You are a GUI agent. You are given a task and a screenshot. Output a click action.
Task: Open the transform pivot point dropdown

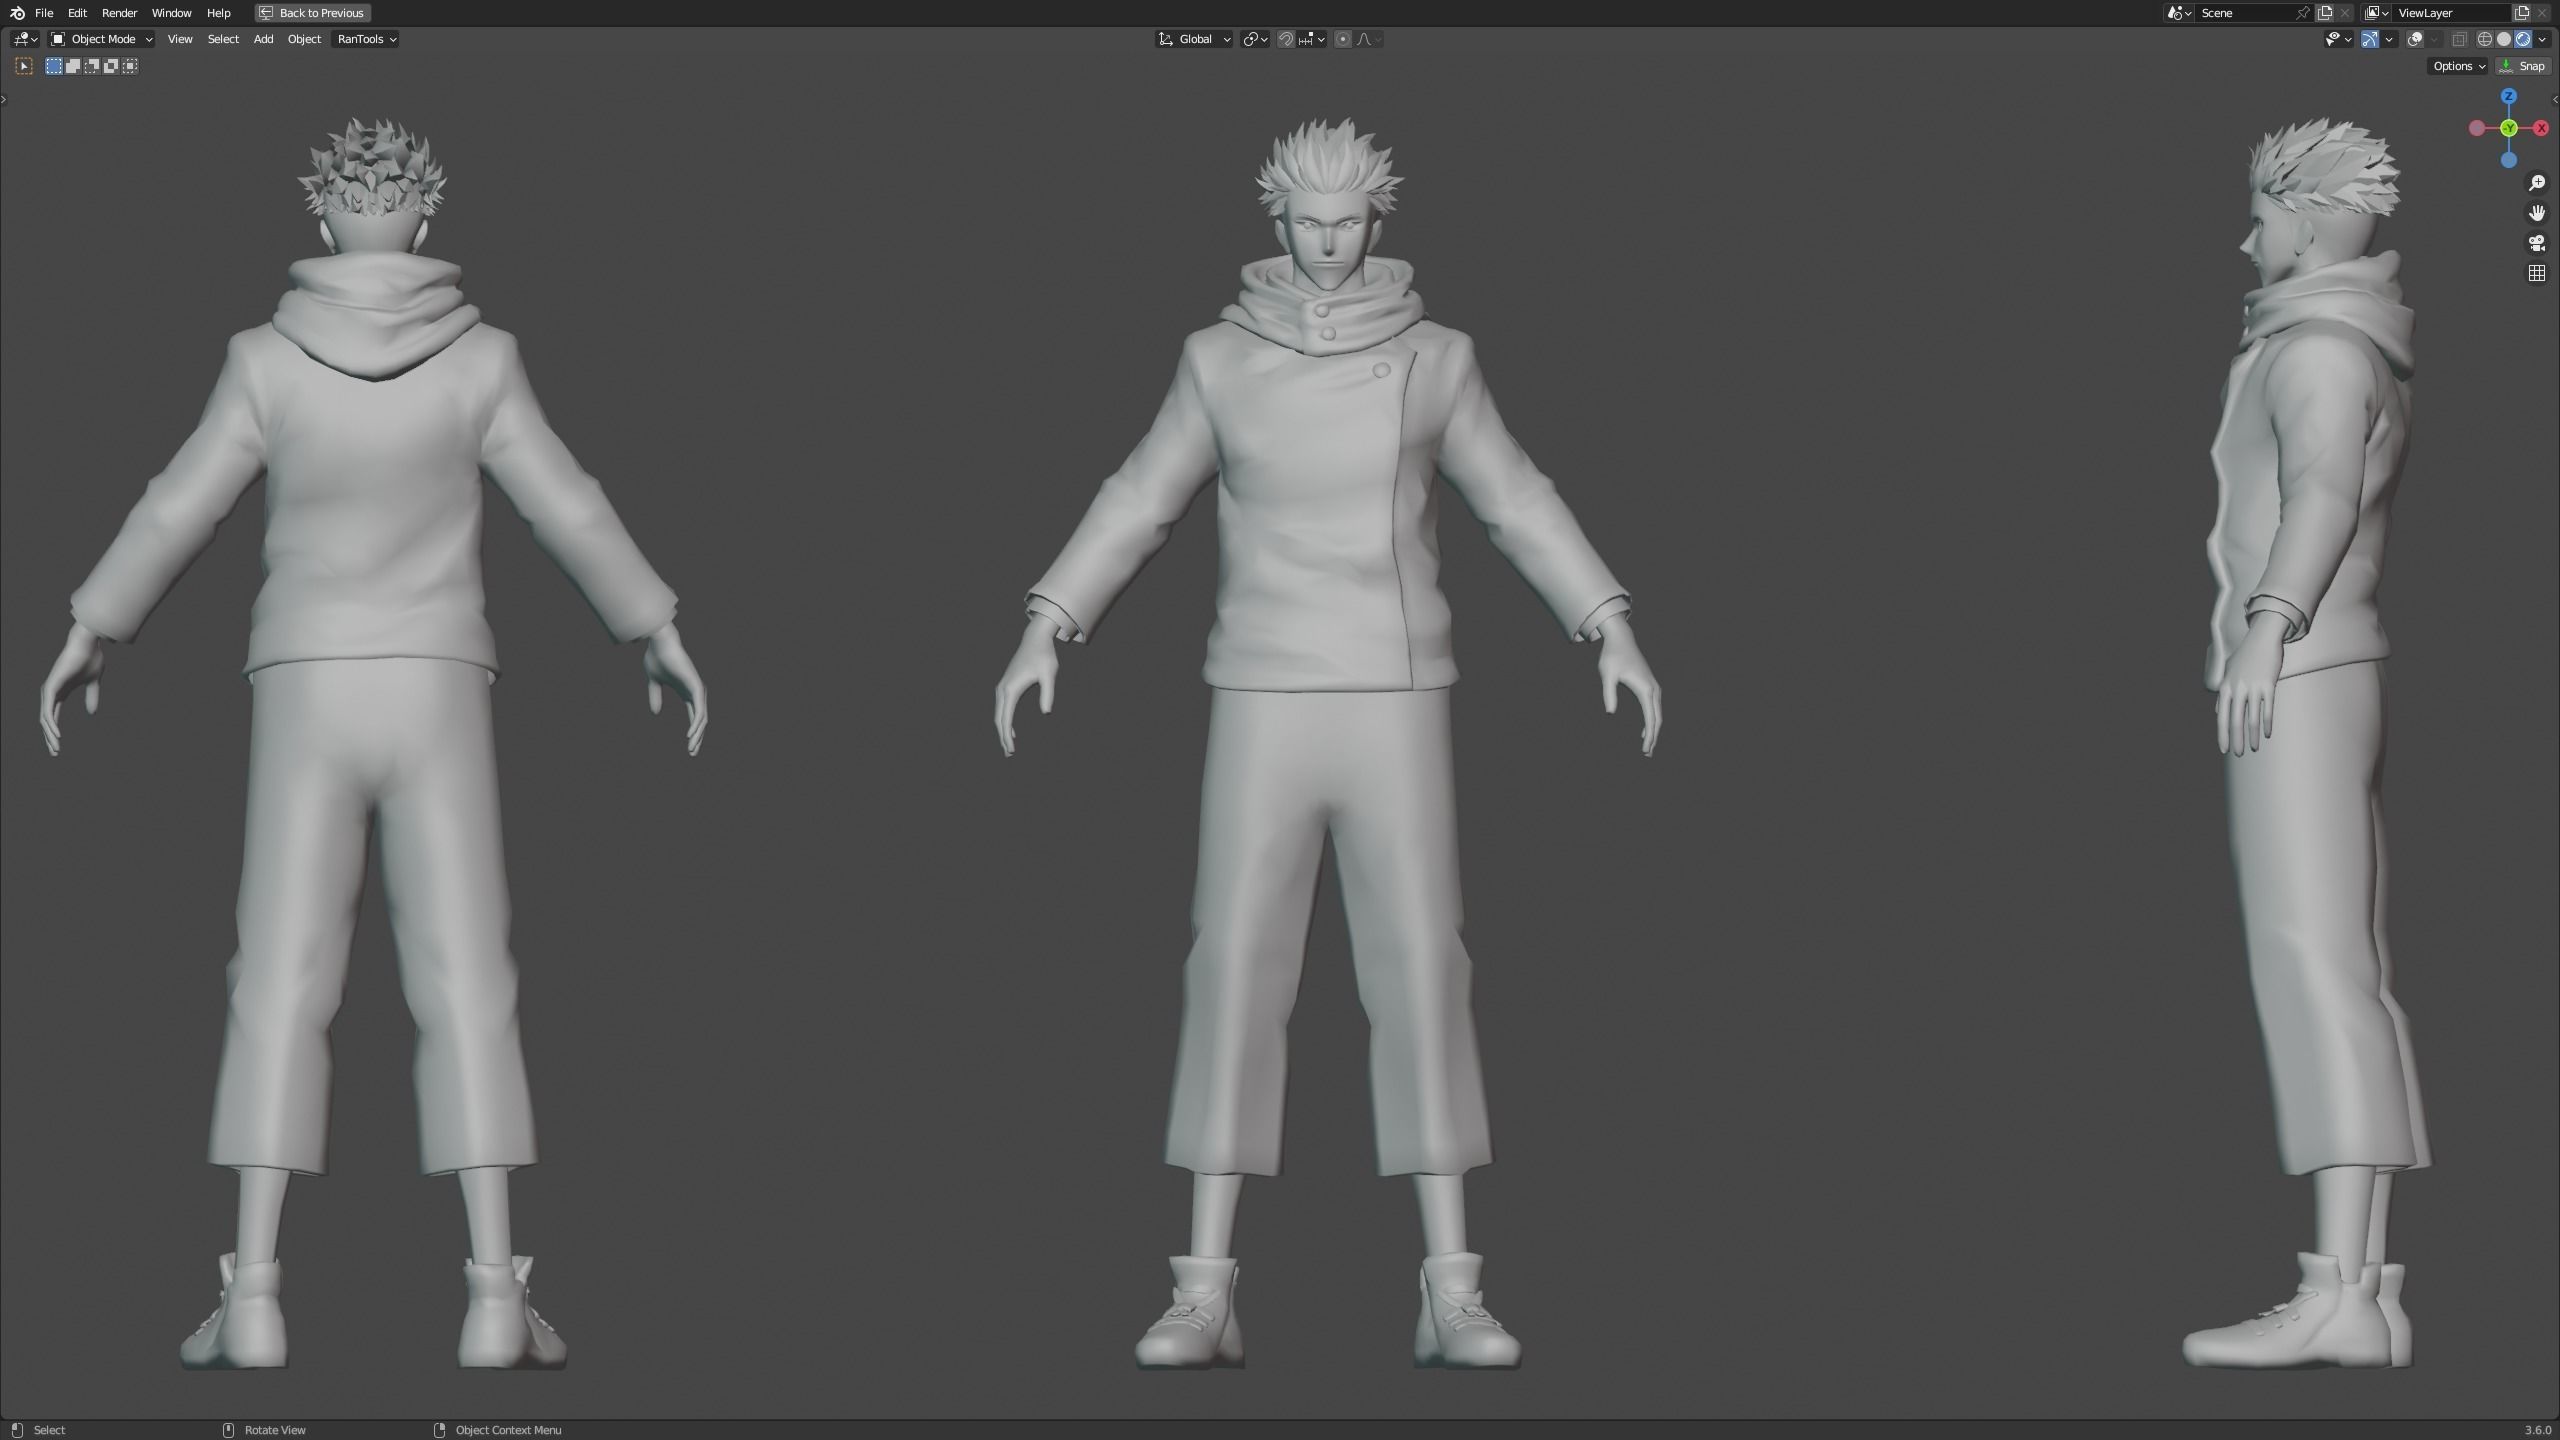(1255, 39)
